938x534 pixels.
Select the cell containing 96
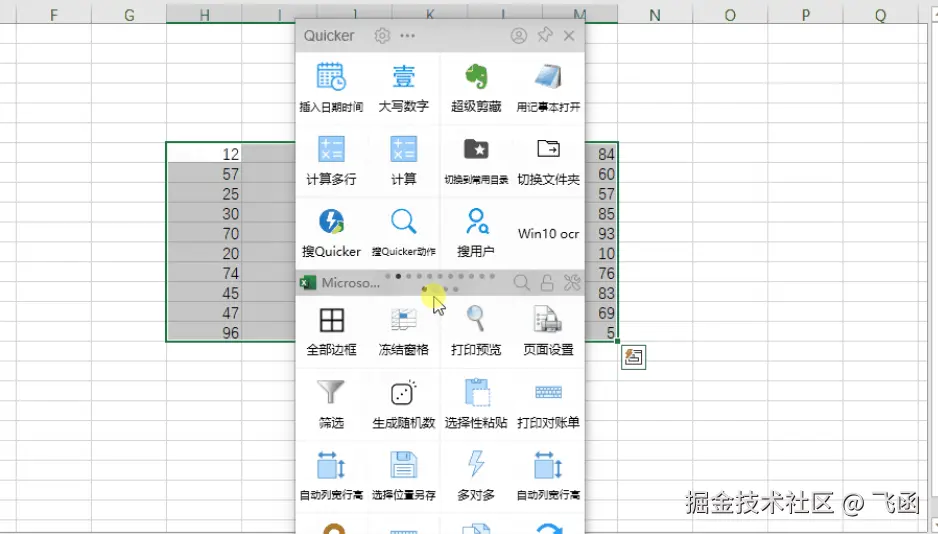204,332
